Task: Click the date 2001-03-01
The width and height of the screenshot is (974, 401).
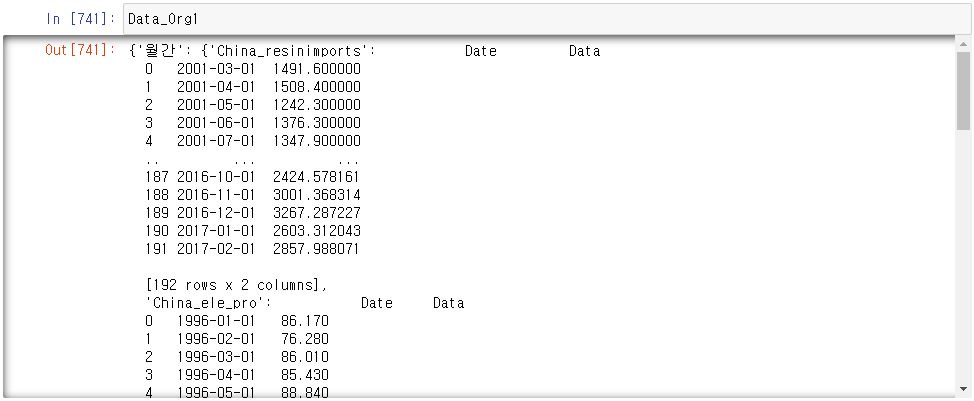Action: pyautogui.click(x=216, y=69)
